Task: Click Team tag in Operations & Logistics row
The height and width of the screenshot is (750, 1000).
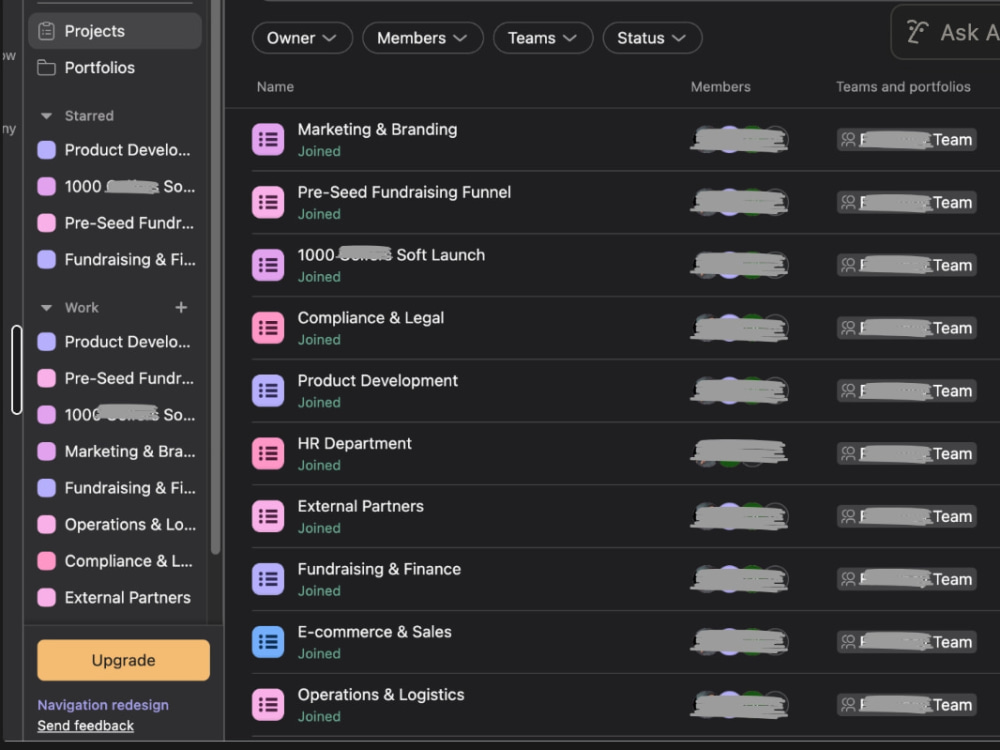Action: 906,705
